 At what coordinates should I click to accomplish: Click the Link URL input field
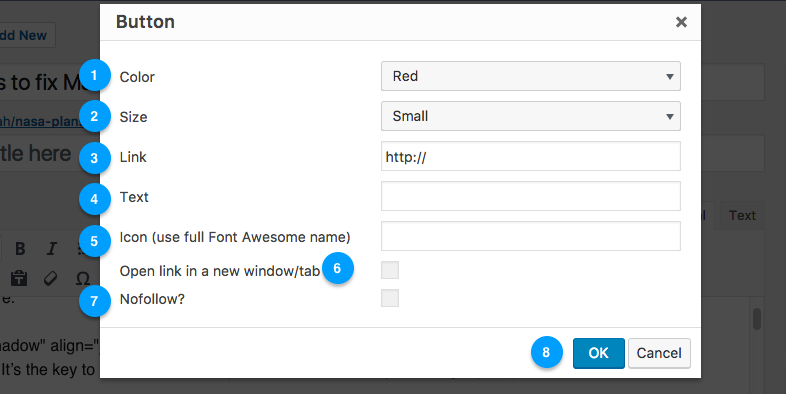coord(531,156)
